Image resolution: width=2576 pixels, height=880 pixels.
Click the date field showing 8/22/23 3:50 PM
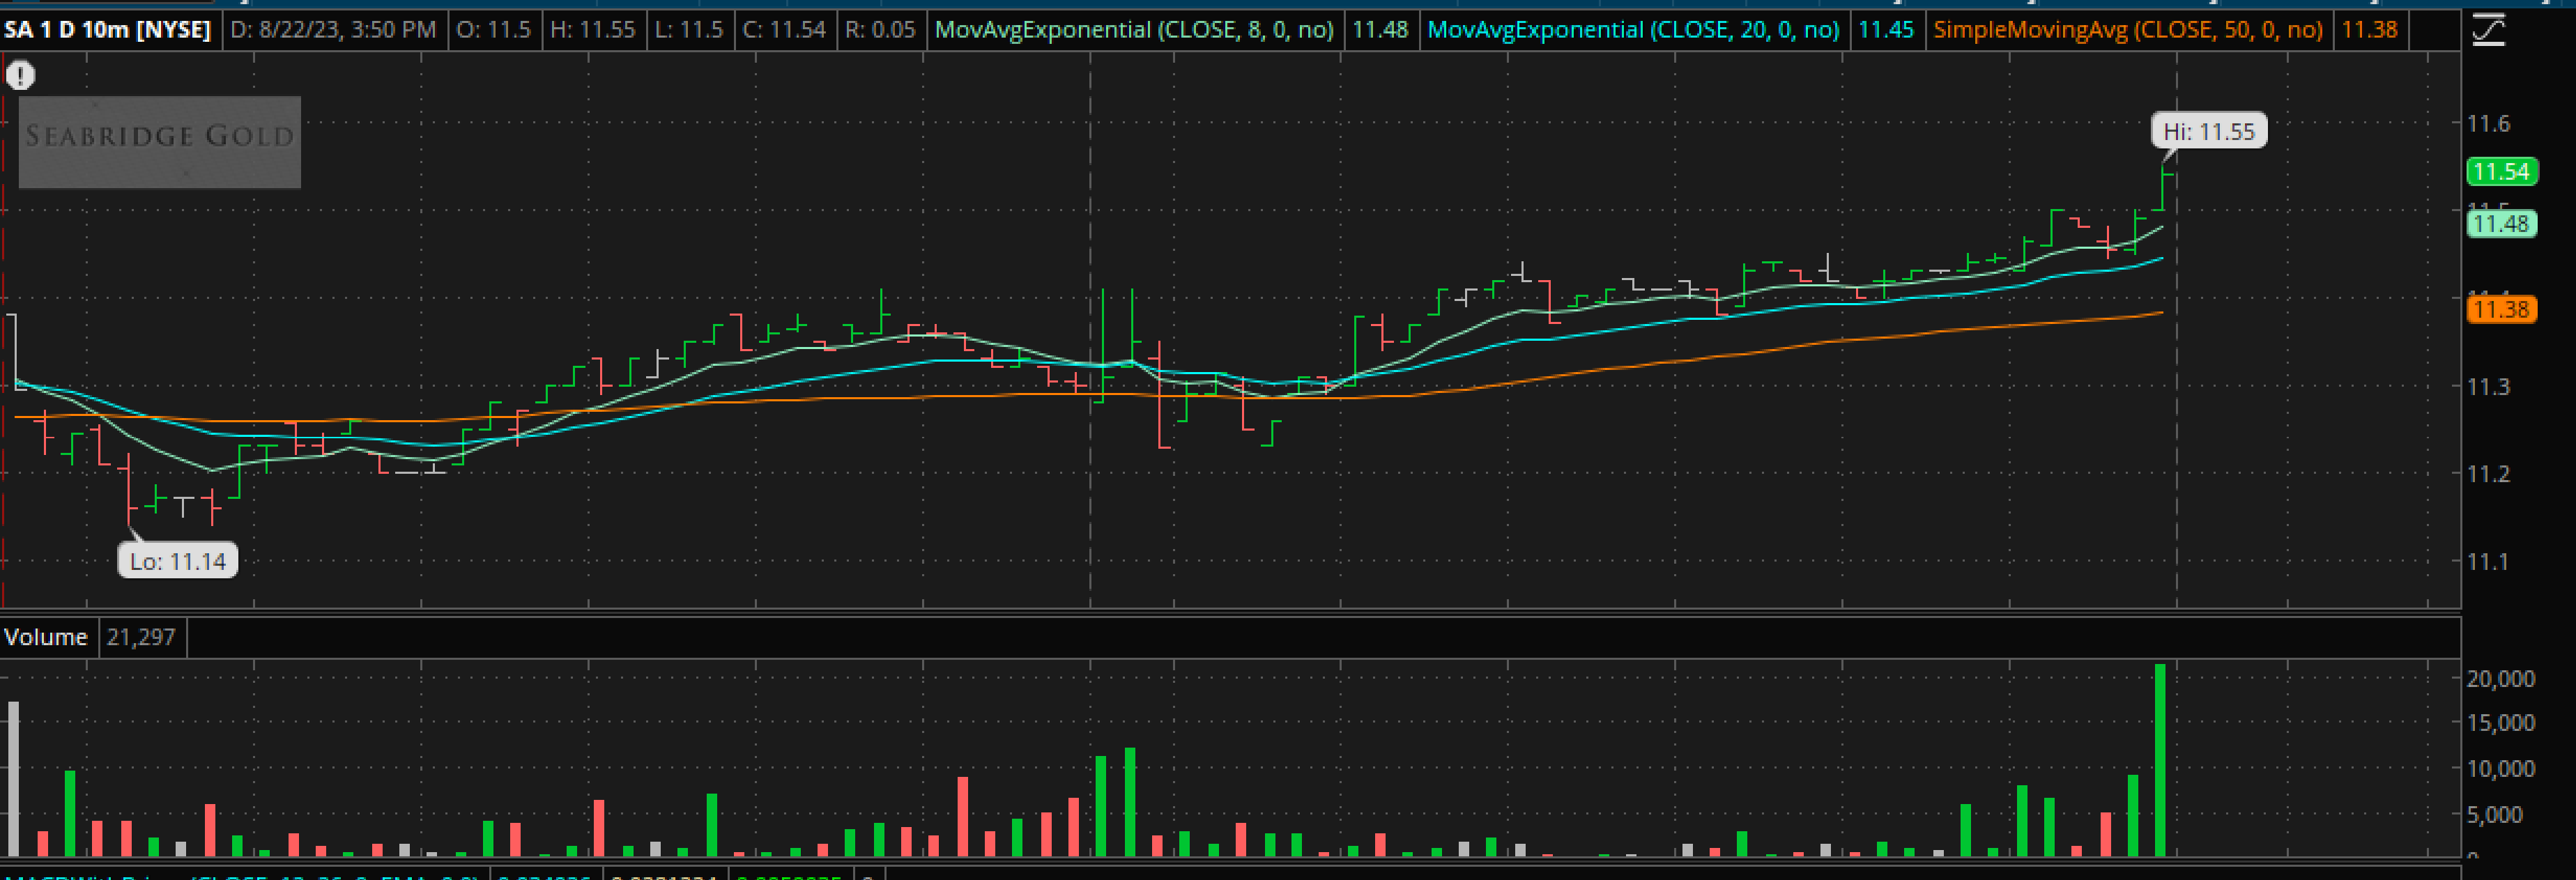333,30
